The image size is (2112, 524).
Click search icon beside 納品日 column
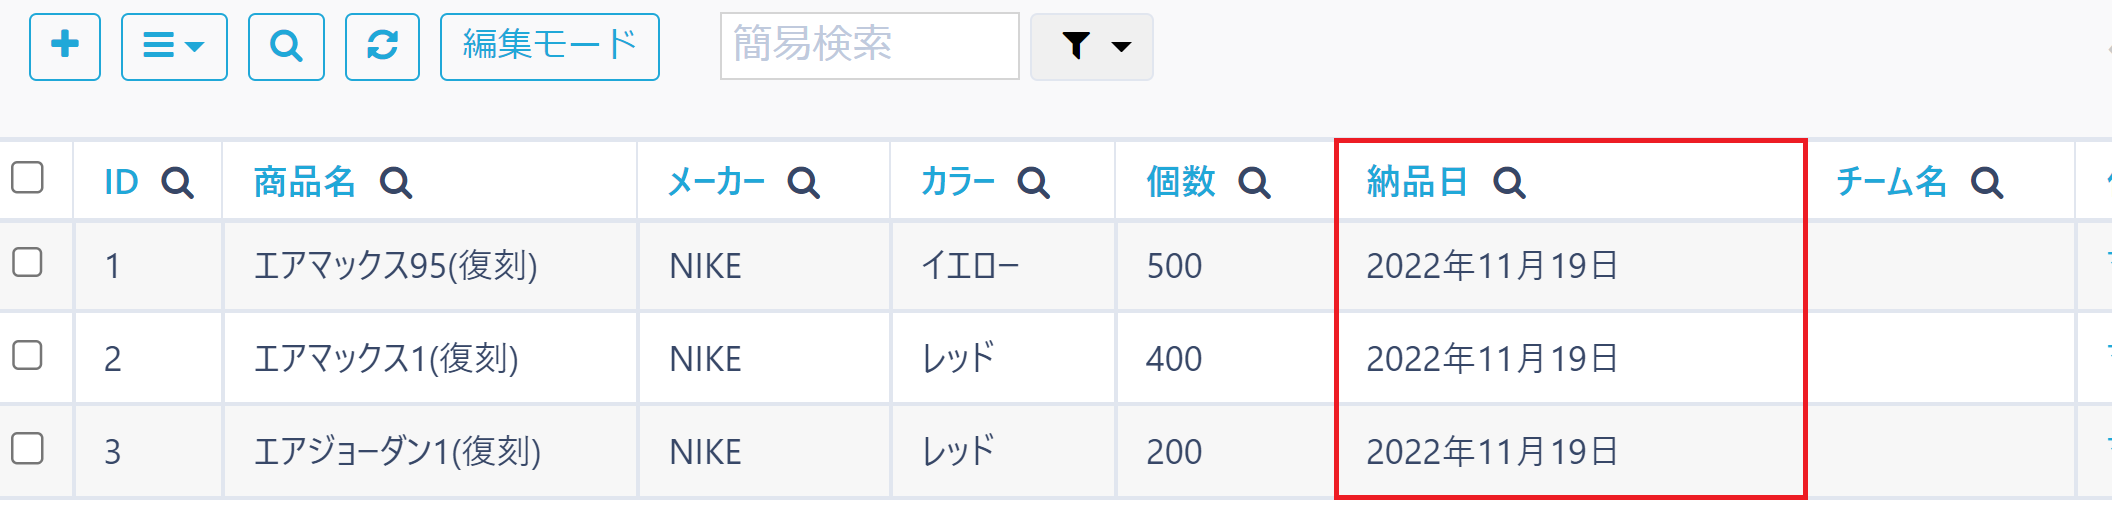click(x=1509, y=183)
